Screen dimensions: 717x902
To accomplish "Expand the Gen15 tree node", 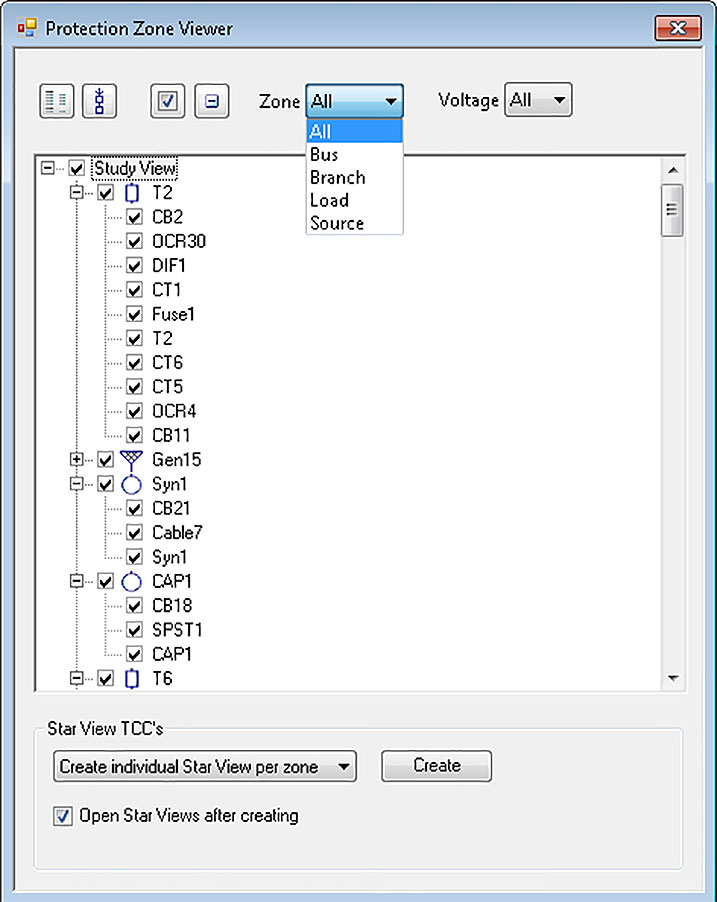I will [x=76, y=460].
